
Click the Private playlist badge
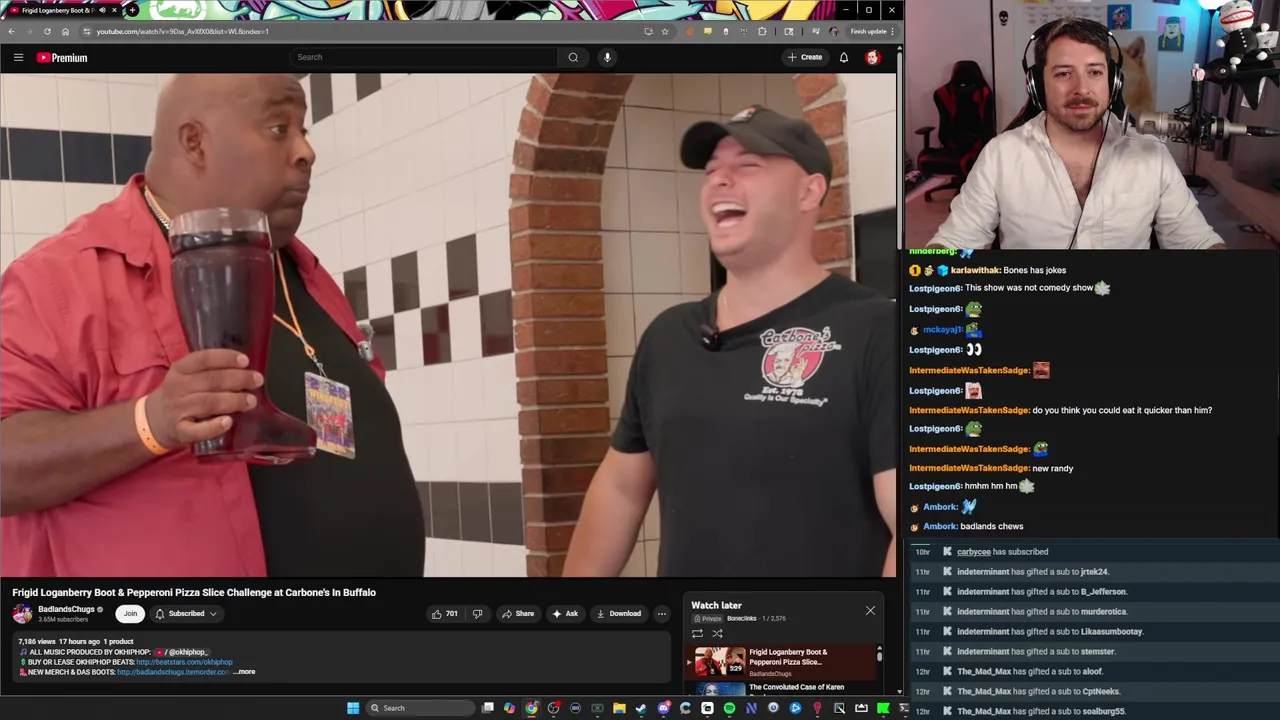(x=708, y=618)
